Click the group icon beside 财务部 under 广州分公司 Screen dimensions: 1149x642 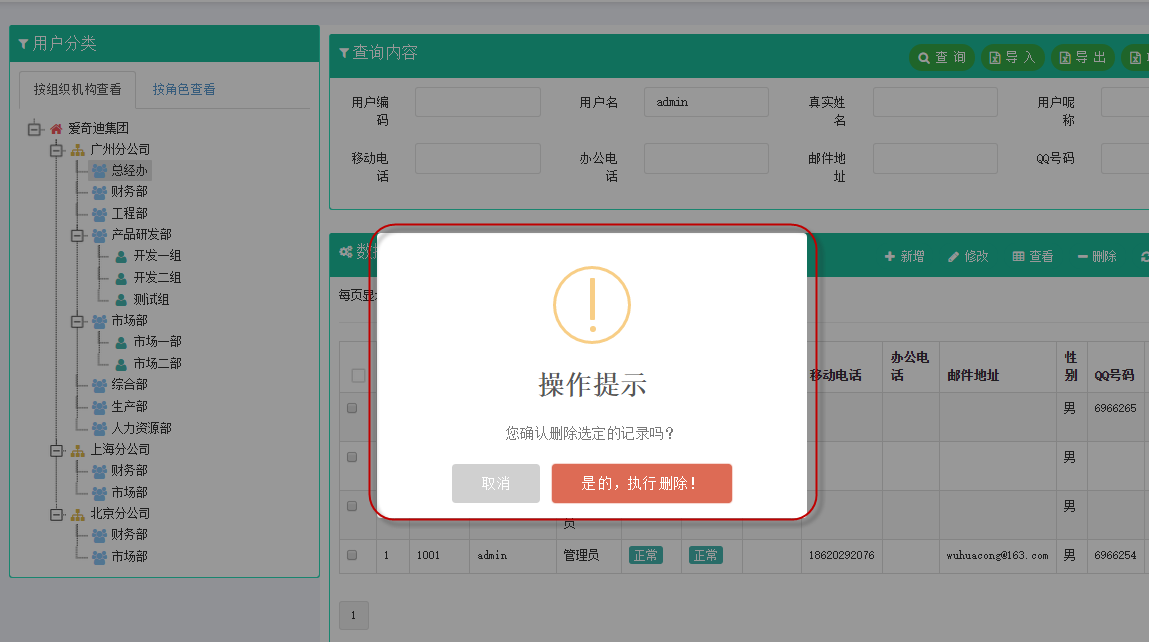99,192
